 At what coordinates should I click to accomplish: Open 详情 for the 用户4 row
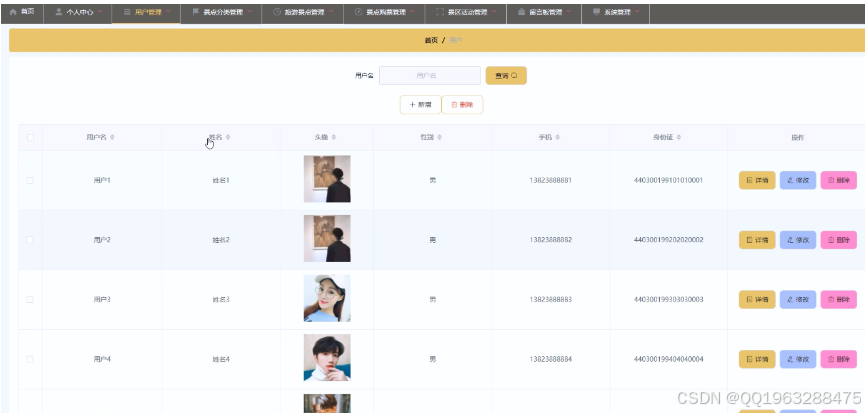tap(757, 359)
